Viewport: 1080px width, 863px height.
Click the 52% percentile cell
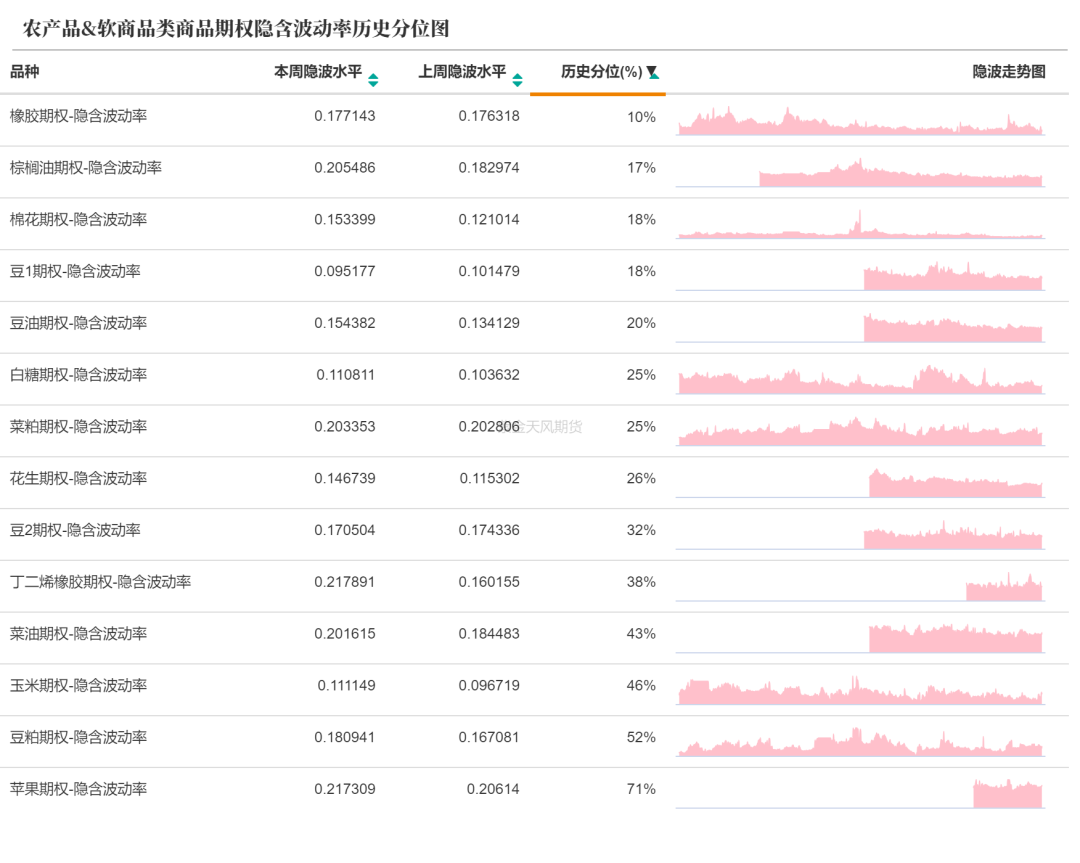(x=641, y=737)
